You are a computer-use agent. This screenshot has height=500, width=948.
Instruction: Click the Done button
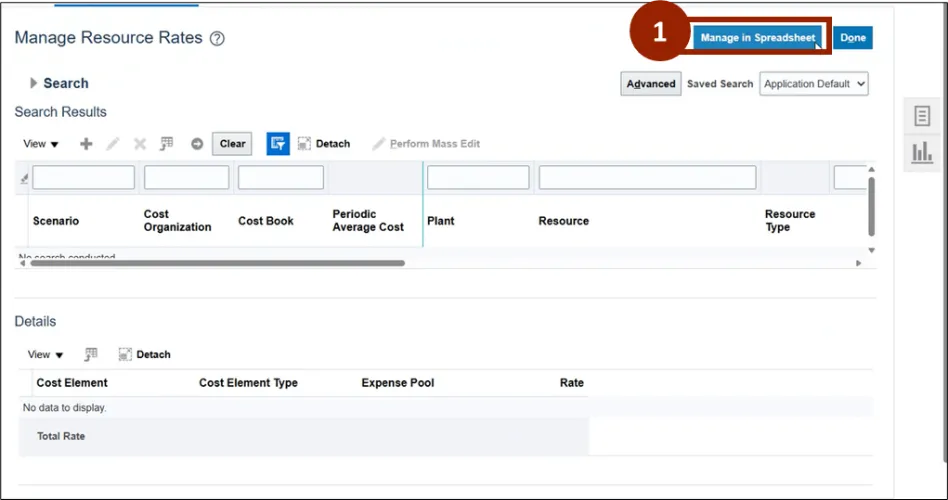click(852, 37)
